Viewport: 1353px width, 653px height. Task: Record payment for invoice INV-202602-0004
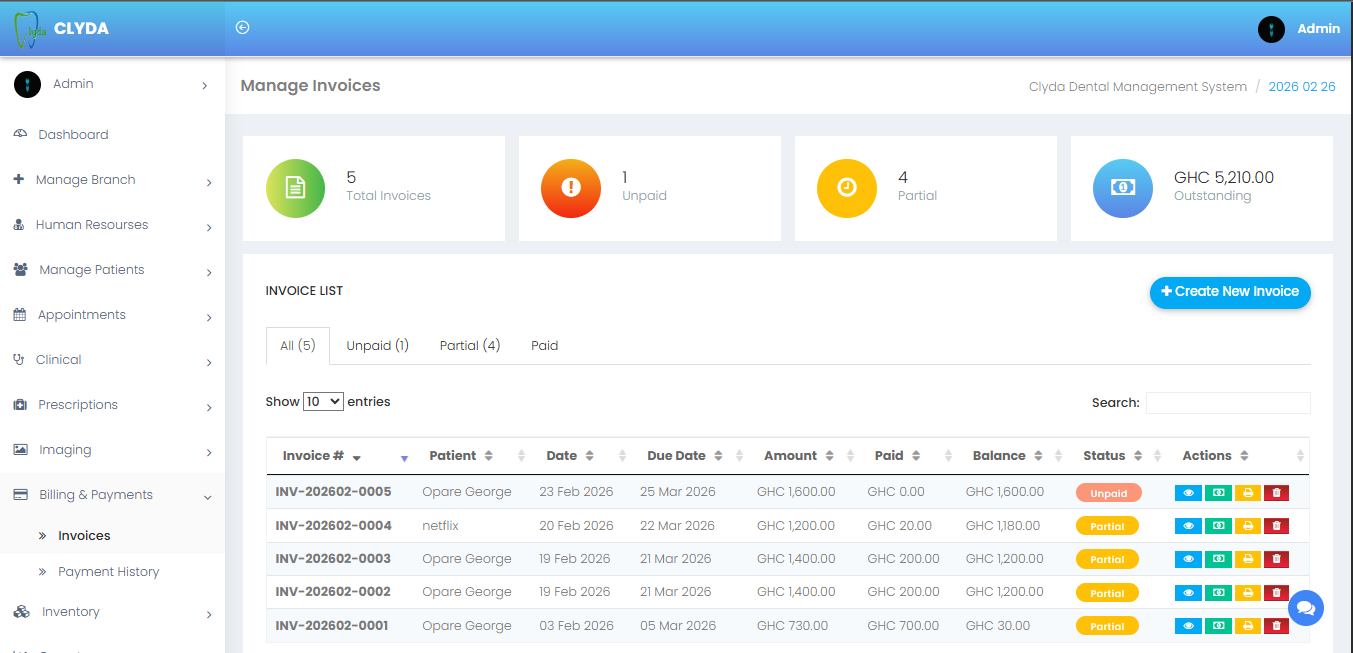coord(1218,526)
